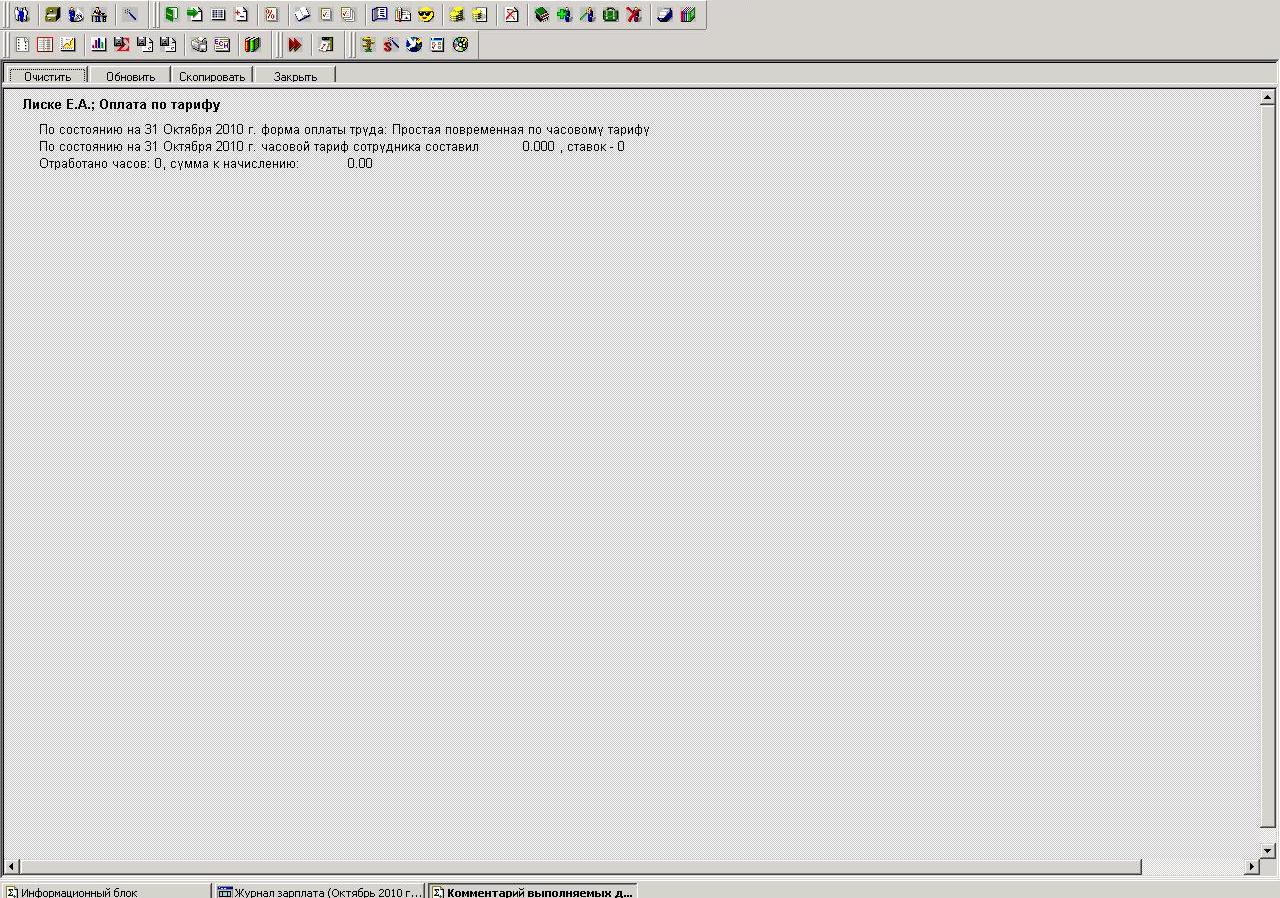Click the stacked gold coins icon
Image resolution: width=1280 pixels, height=898 pixels.
(456, 15)
